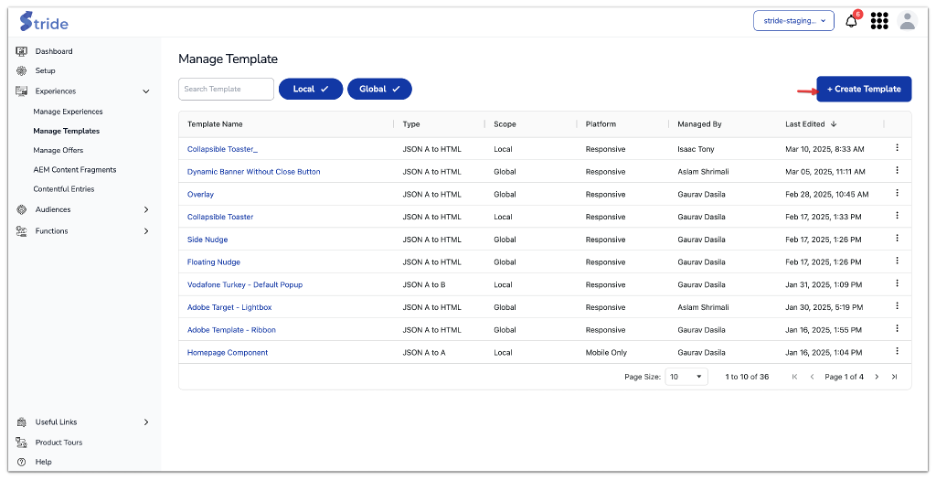The height and width of the screenshot is (480, 936).
Task: Click the Dashboard sidebar icon
Action: (21, 51)
